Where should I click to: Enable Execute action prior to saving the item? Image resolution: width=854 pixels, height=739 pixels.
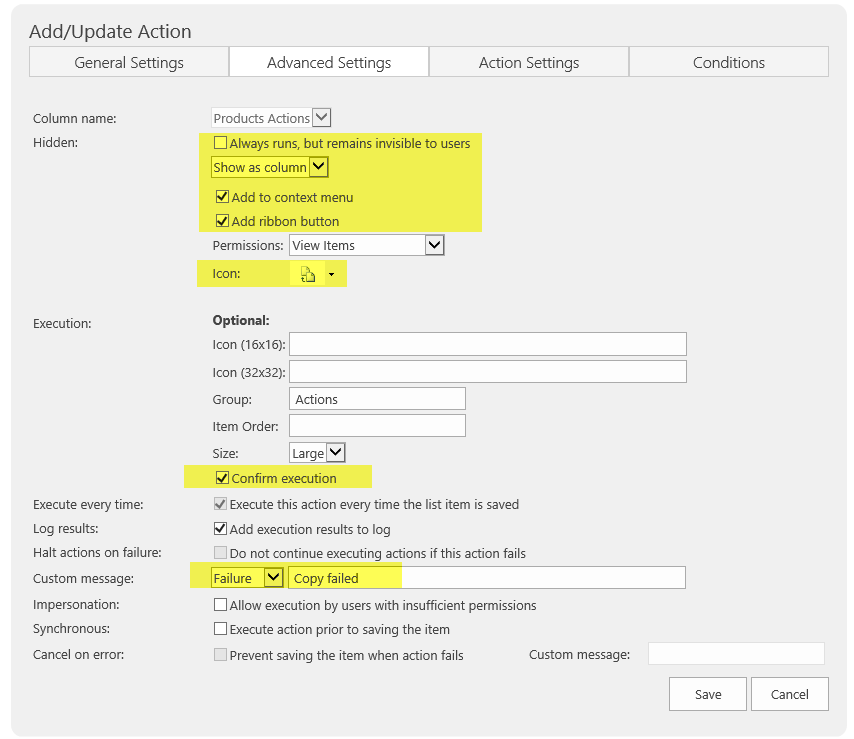pos(220,628)
